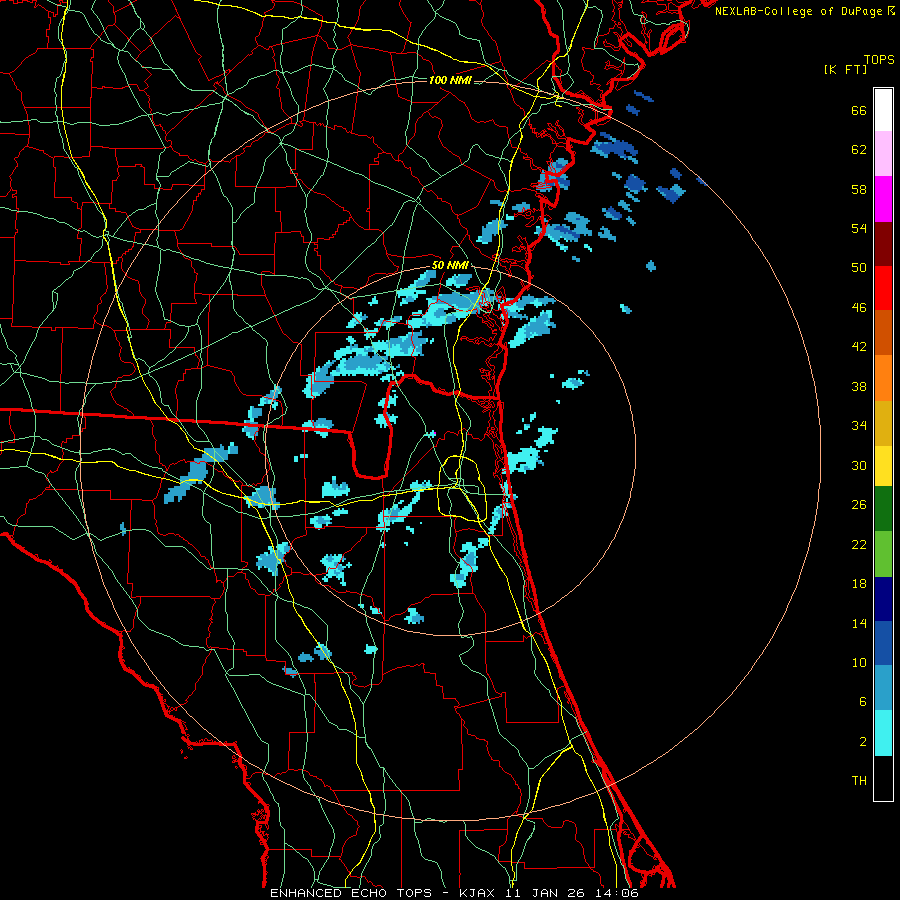The width and height of the screenshot is (900, 900).
Task: Pick the magenta legend swatch
Action: (x=883, y=199)
